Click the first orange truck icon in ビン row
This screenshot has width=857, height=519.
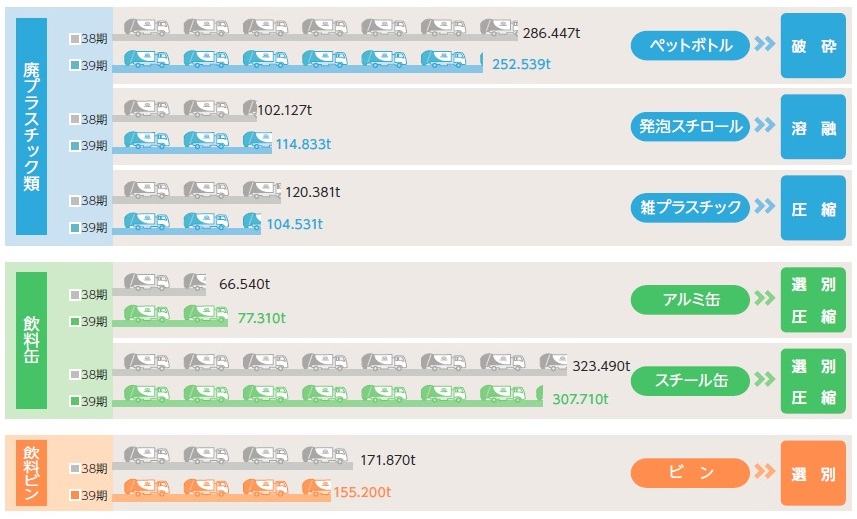tap(146, 488)
